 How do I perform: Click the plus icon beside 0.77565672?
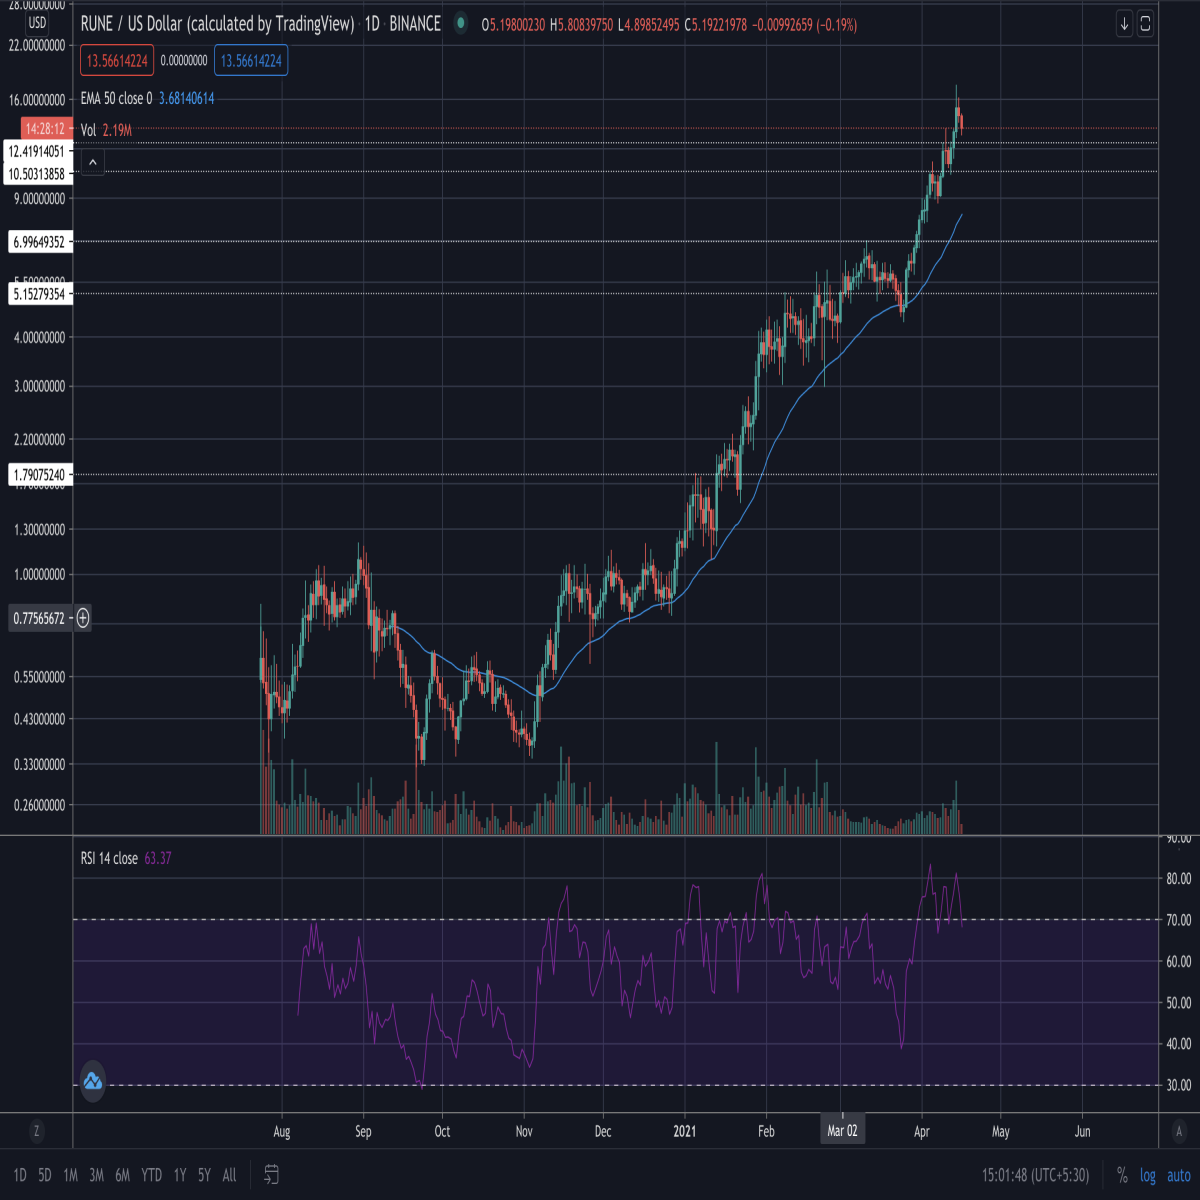[x=83, y=618]
